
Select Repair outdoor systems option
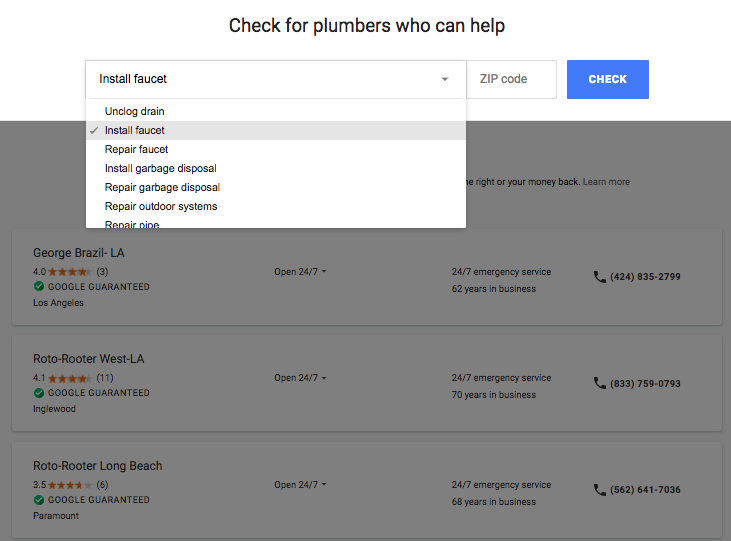pos(276,206)
